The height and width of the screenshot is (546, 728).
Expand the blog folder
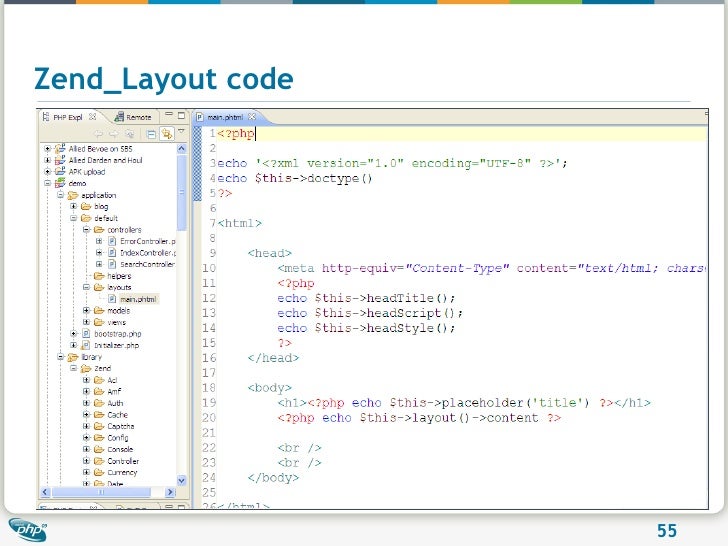pos(73,206)
